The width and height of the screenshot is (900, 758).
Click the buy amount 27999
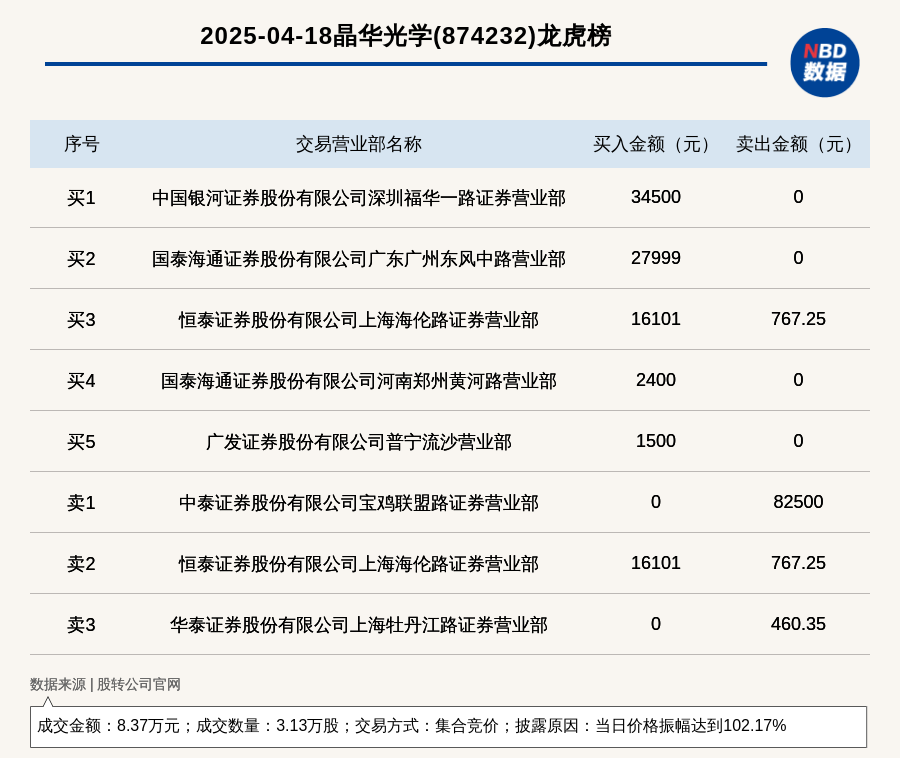655,258
